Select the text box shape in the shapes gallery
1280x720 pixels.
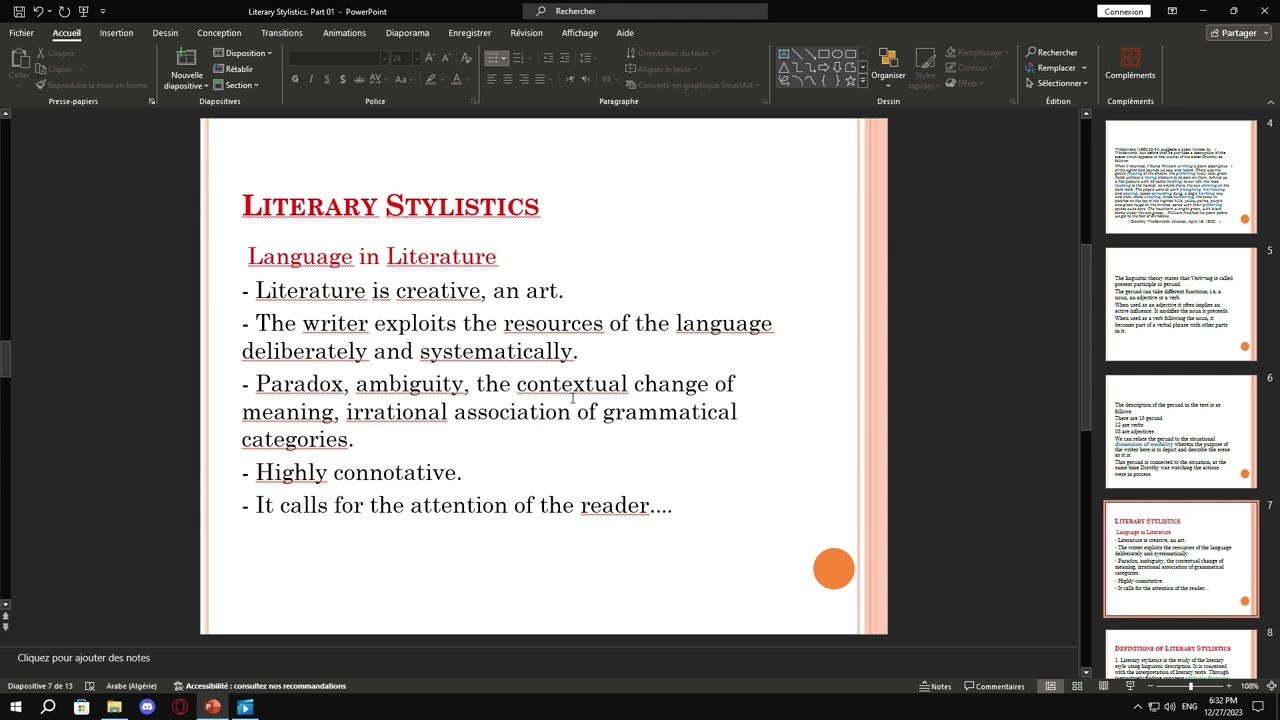click(x=784, y=54)
